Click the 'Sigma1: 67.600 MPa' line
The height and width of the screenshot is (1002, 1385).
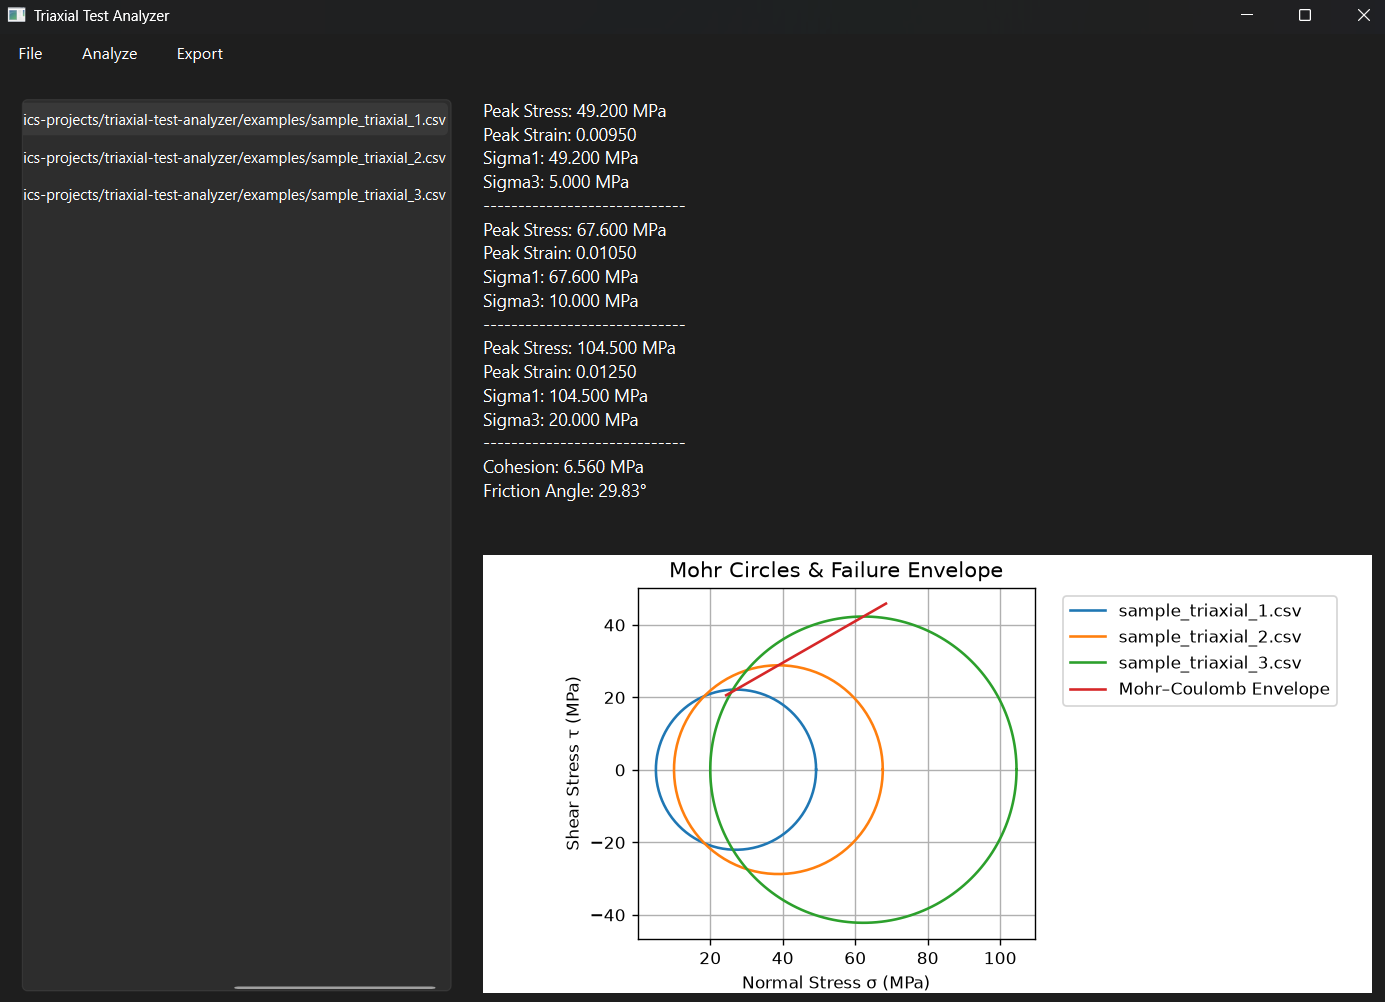pos(560,277)
